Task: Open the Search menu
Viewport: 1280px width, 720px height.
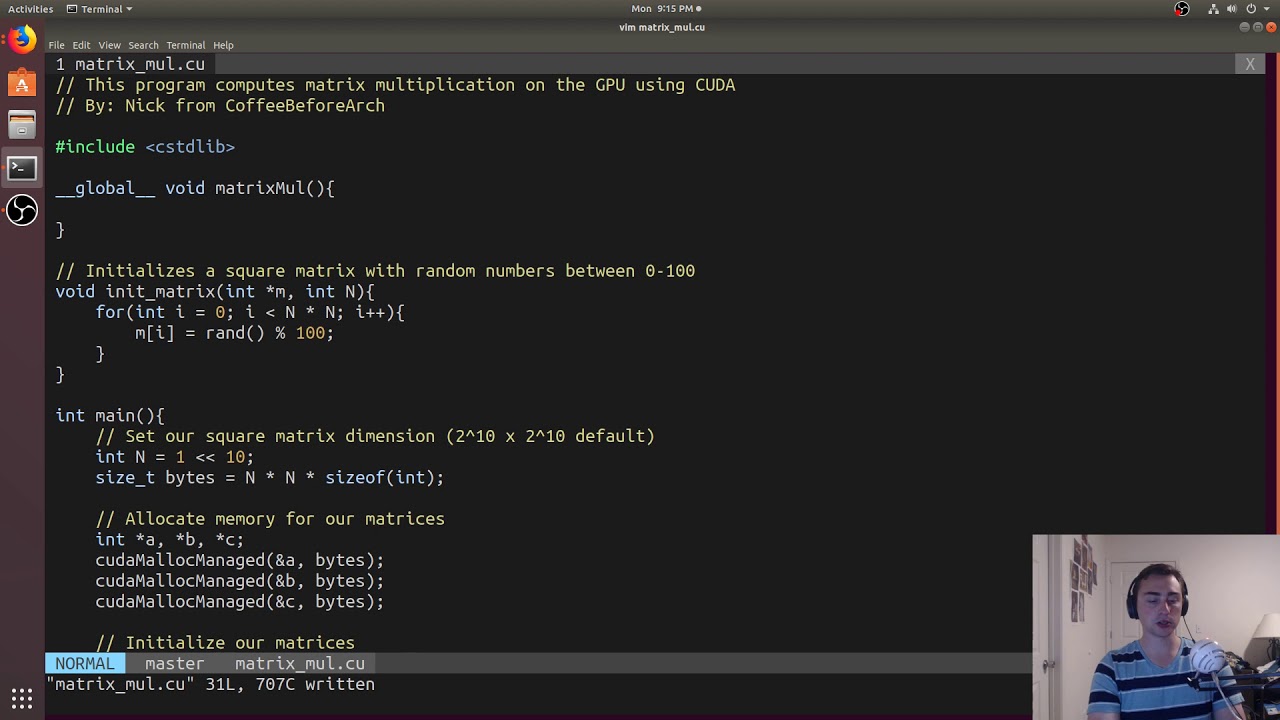Action: 143,45
